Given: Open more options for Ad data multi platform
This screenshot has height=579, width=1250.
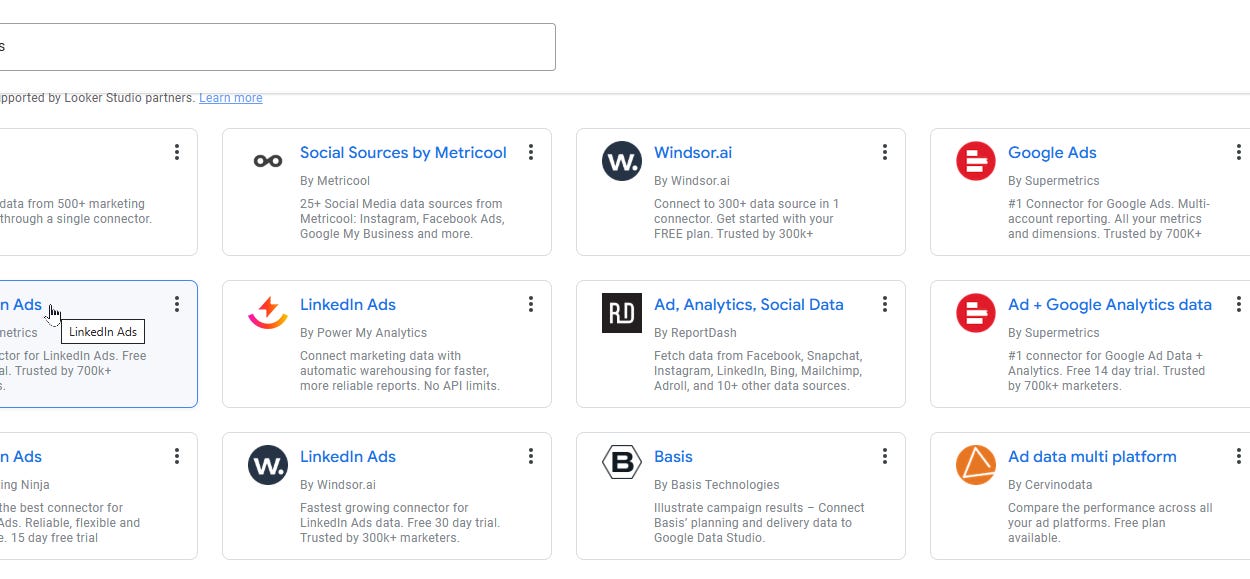Looking at the screenshot, I should click(1239, 456).
